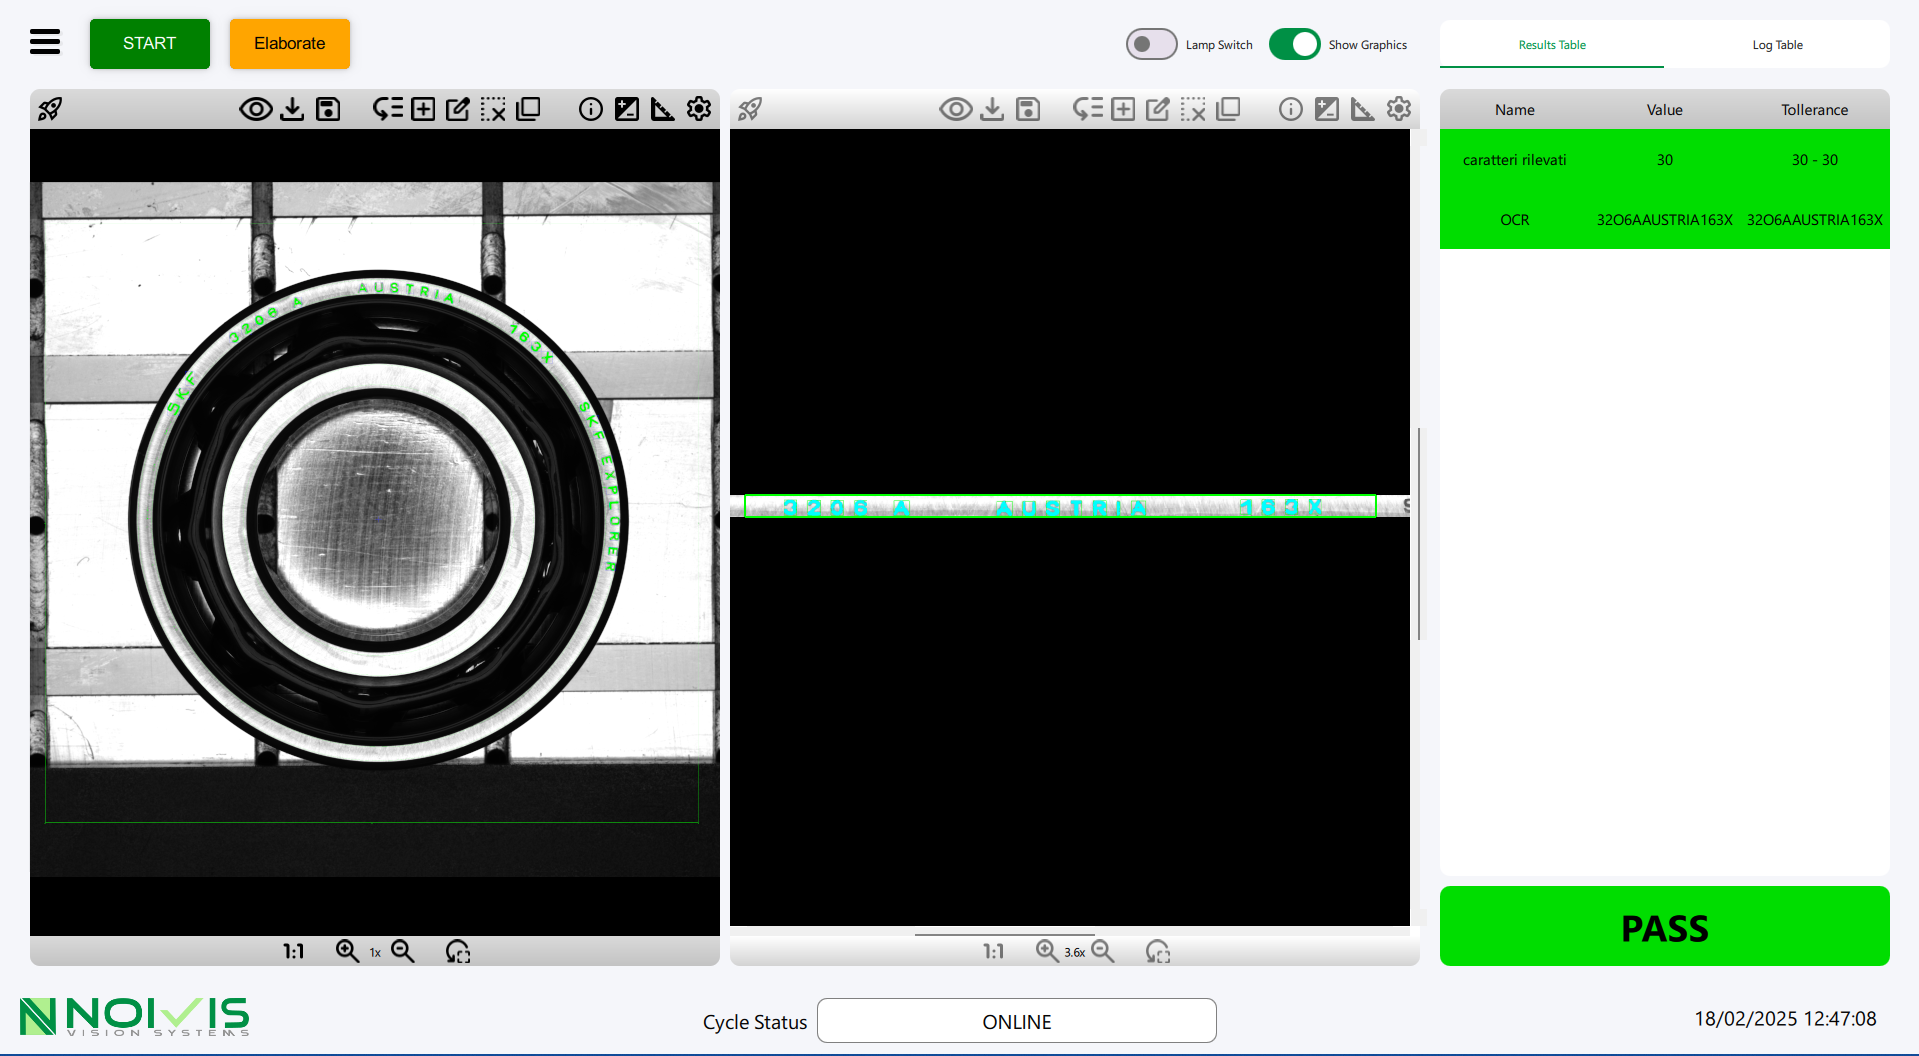Click the copy icon in the left image toolbar
This screenshot has height=1056, width=1919.
(x=528, y=109)
